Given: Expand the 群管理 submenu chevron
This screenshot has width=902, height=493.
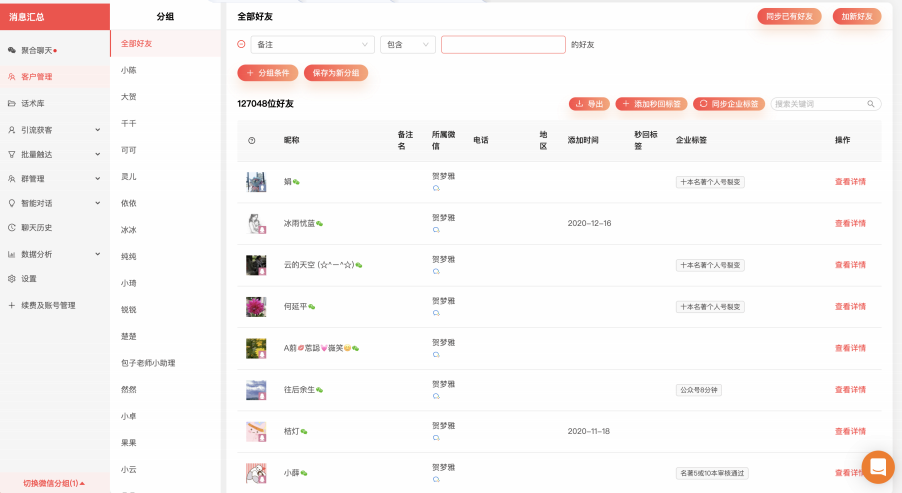Looking at the screenshot, I should (98, 179).
